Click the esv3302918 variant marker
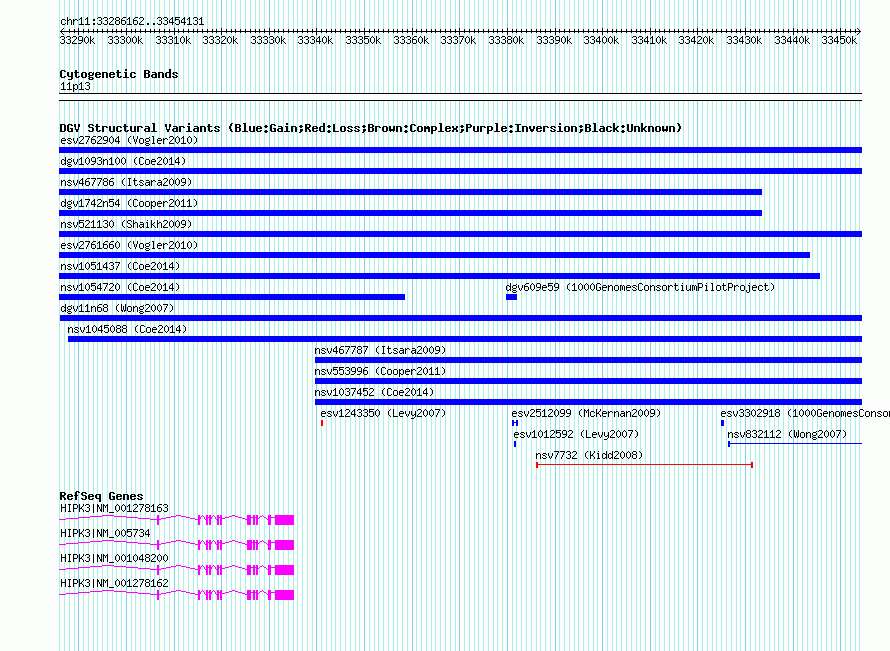Screen dimensions: 890x651 [722, 423]
